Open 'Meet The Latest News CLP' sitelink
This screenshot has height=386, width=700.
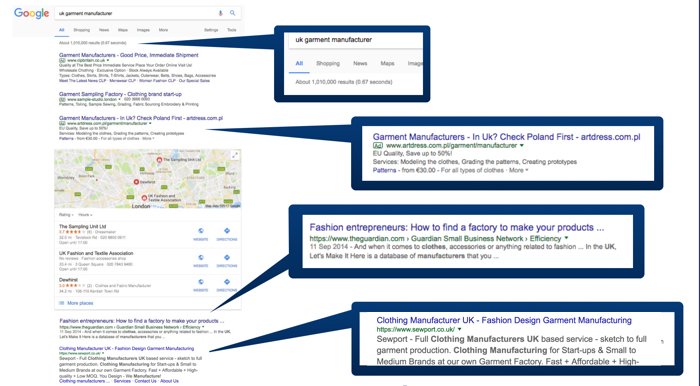tap(83, 81)
